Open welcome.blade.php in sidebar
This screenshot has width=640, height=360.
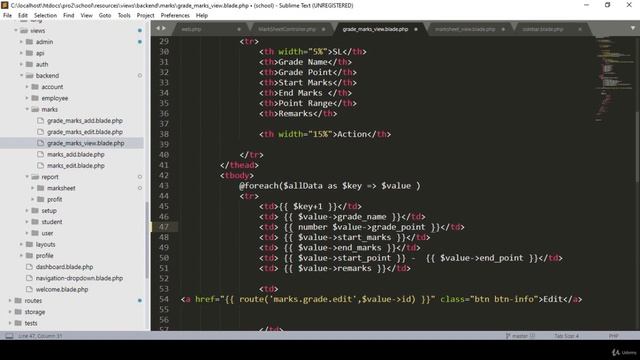[62, 289]
